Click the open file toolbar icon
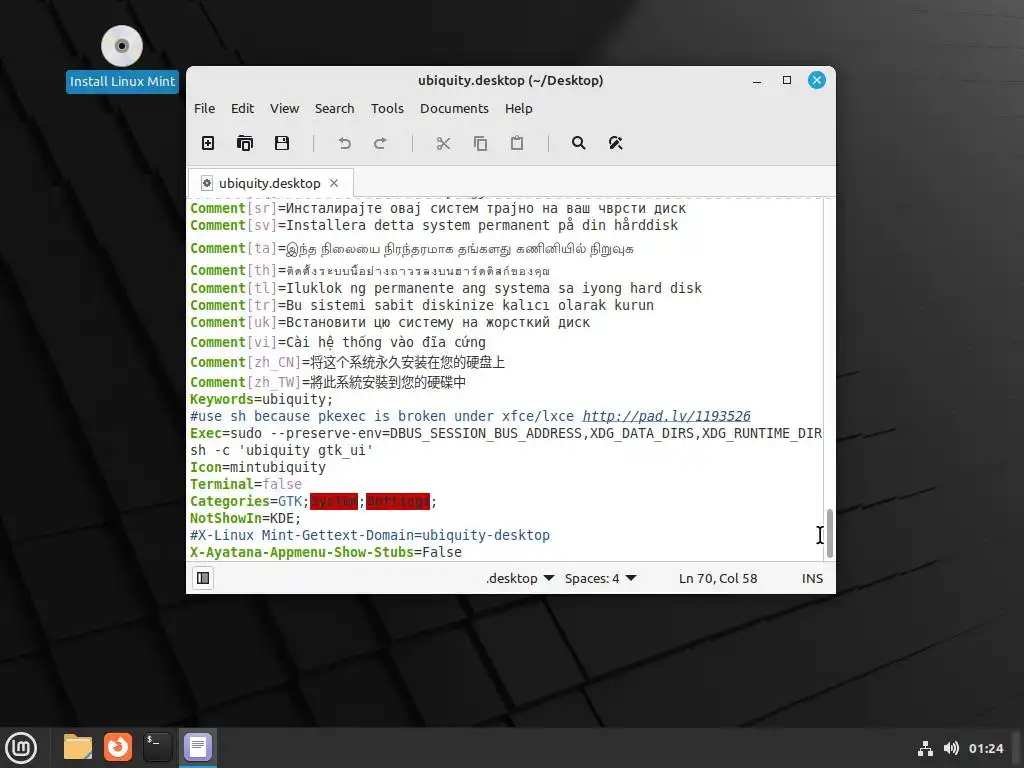This screenshot has height=768, width=1024. pos(245,143)
